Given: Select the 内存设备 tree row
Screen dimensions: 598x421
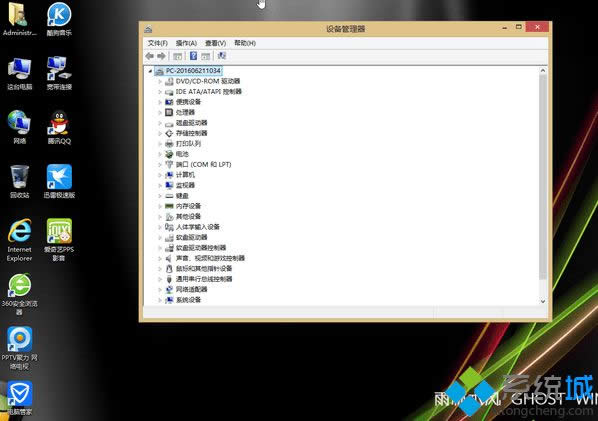Looking at the screenshot, I should (183, 206).
